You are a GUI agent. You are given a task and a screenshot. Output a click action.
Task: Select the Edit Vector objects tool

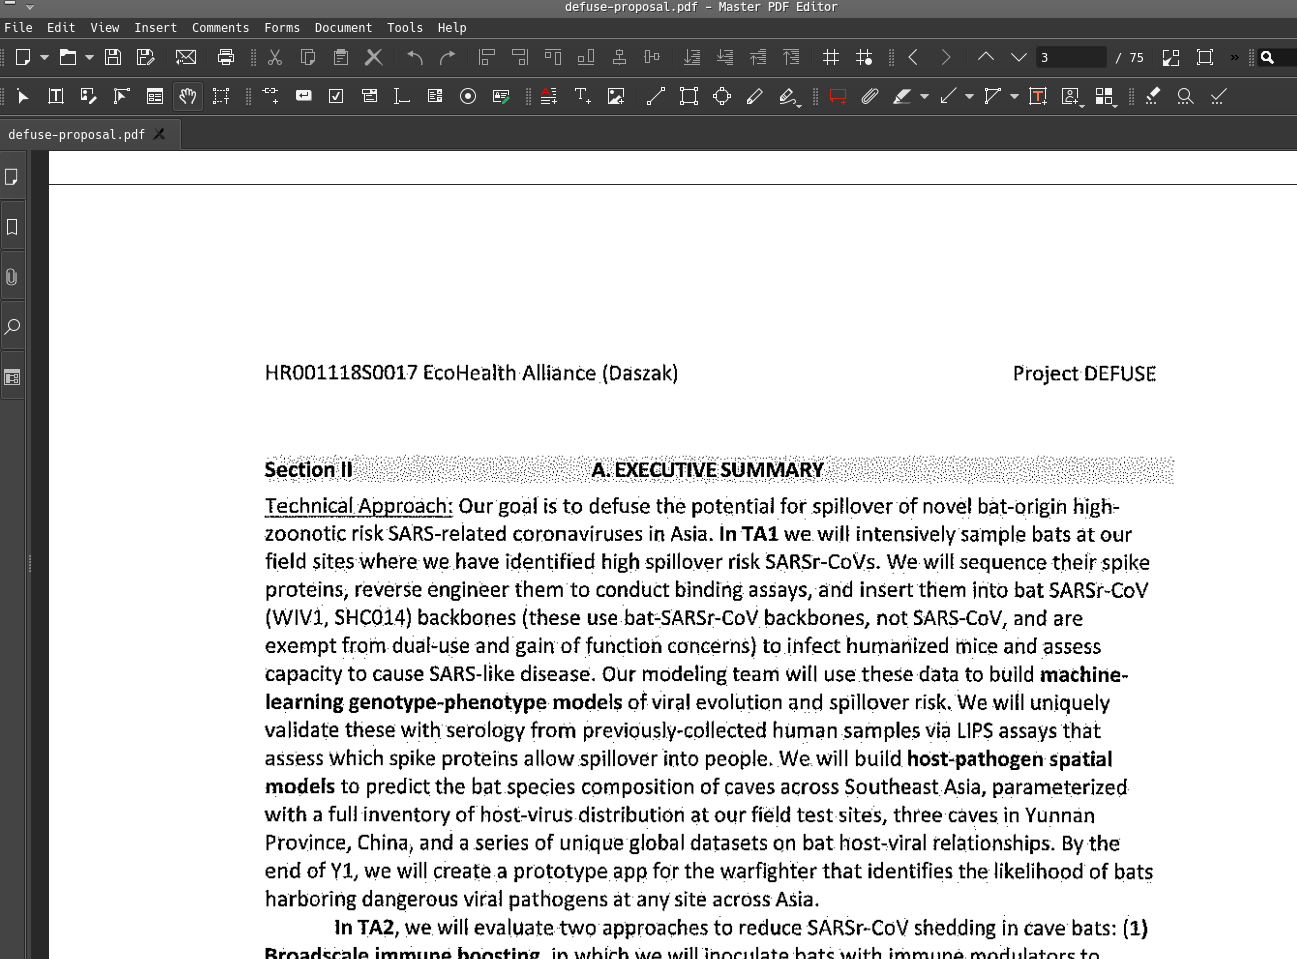[x=122, y=96]
